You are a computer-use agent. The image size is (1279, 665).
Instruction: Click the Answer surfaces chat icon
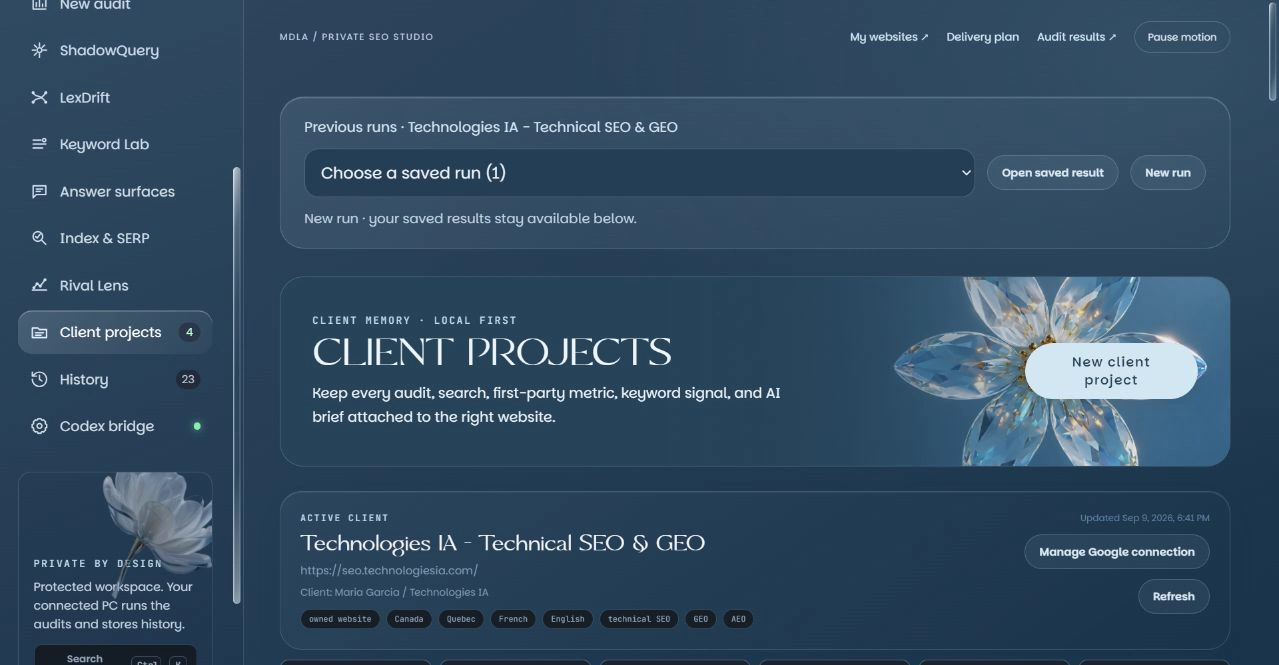point(39,191)
